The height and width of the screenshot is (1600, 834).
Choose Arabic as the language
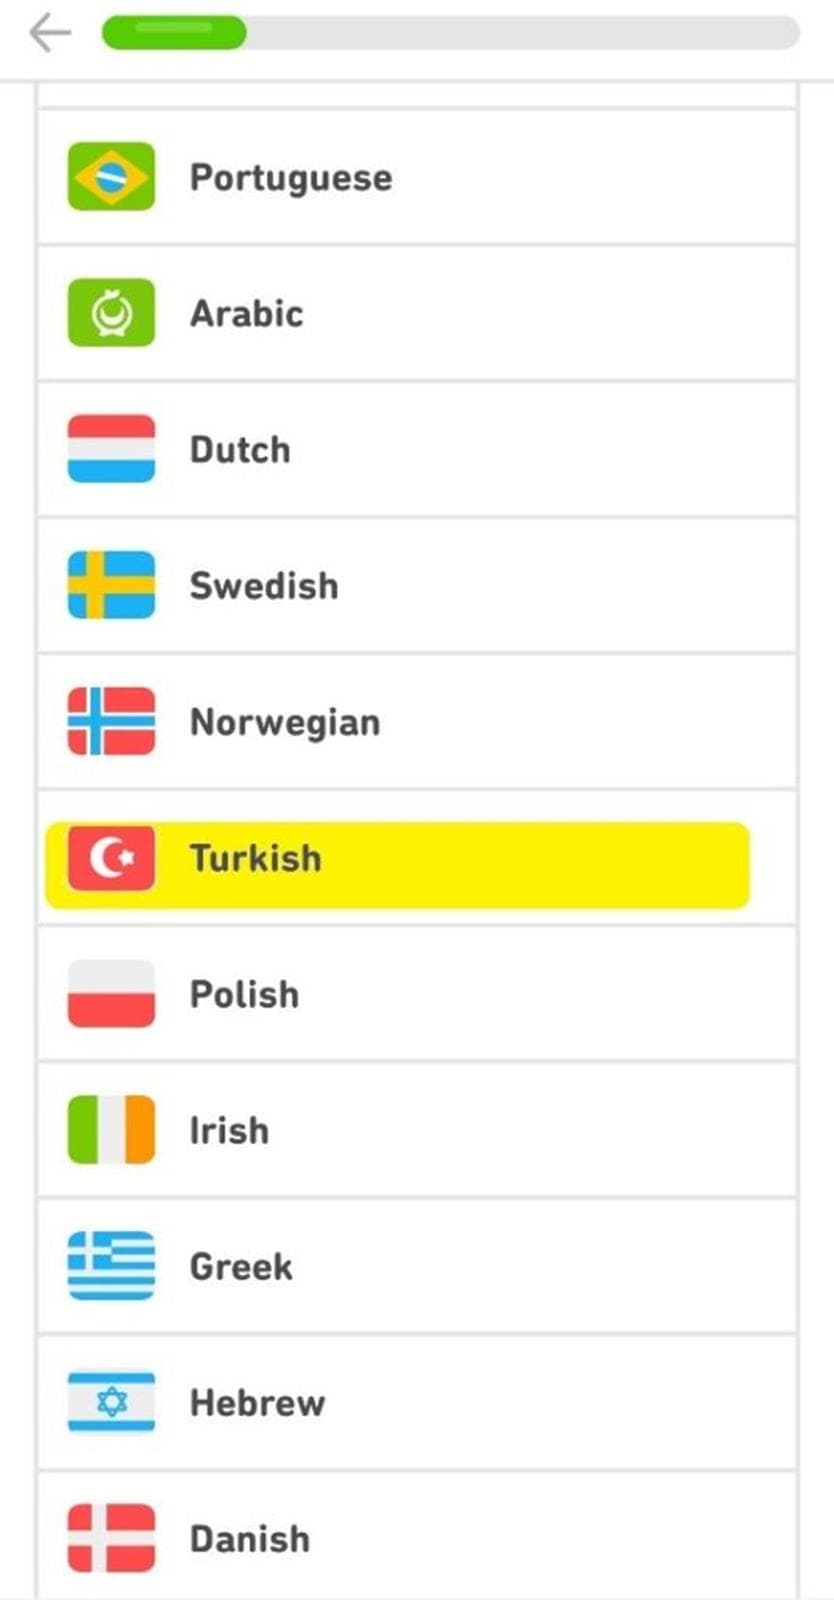(x=247, y=314)
